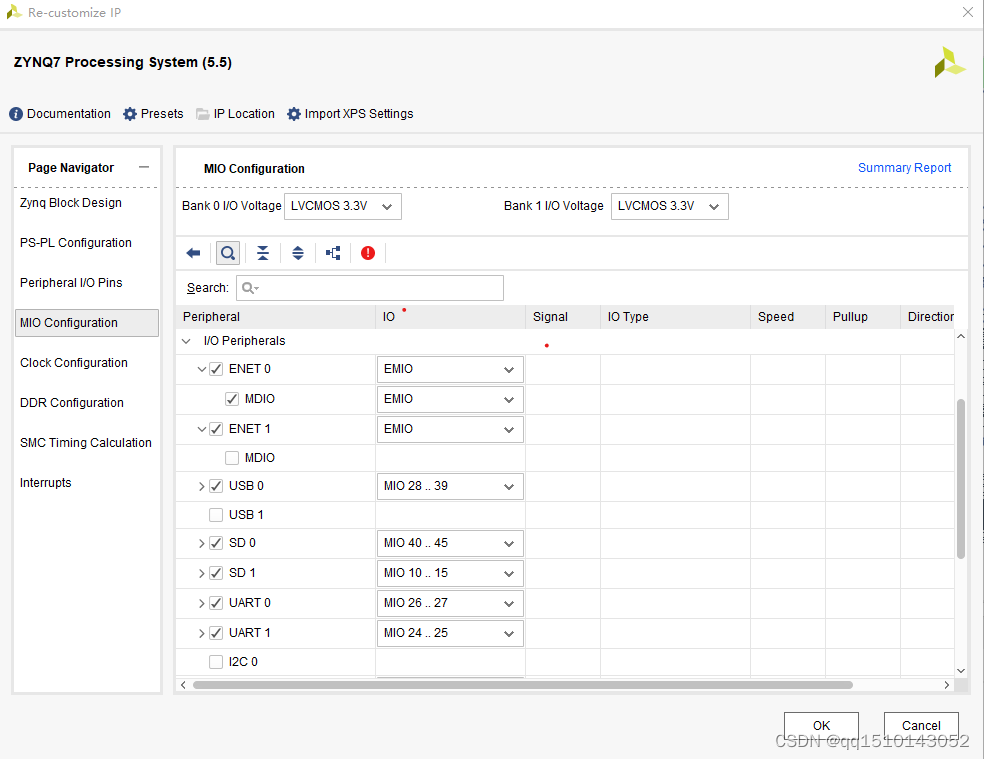Click the collapse all toolbar icon
The width and height of the screenshot is (984, 759).
(x=263, y=253)
